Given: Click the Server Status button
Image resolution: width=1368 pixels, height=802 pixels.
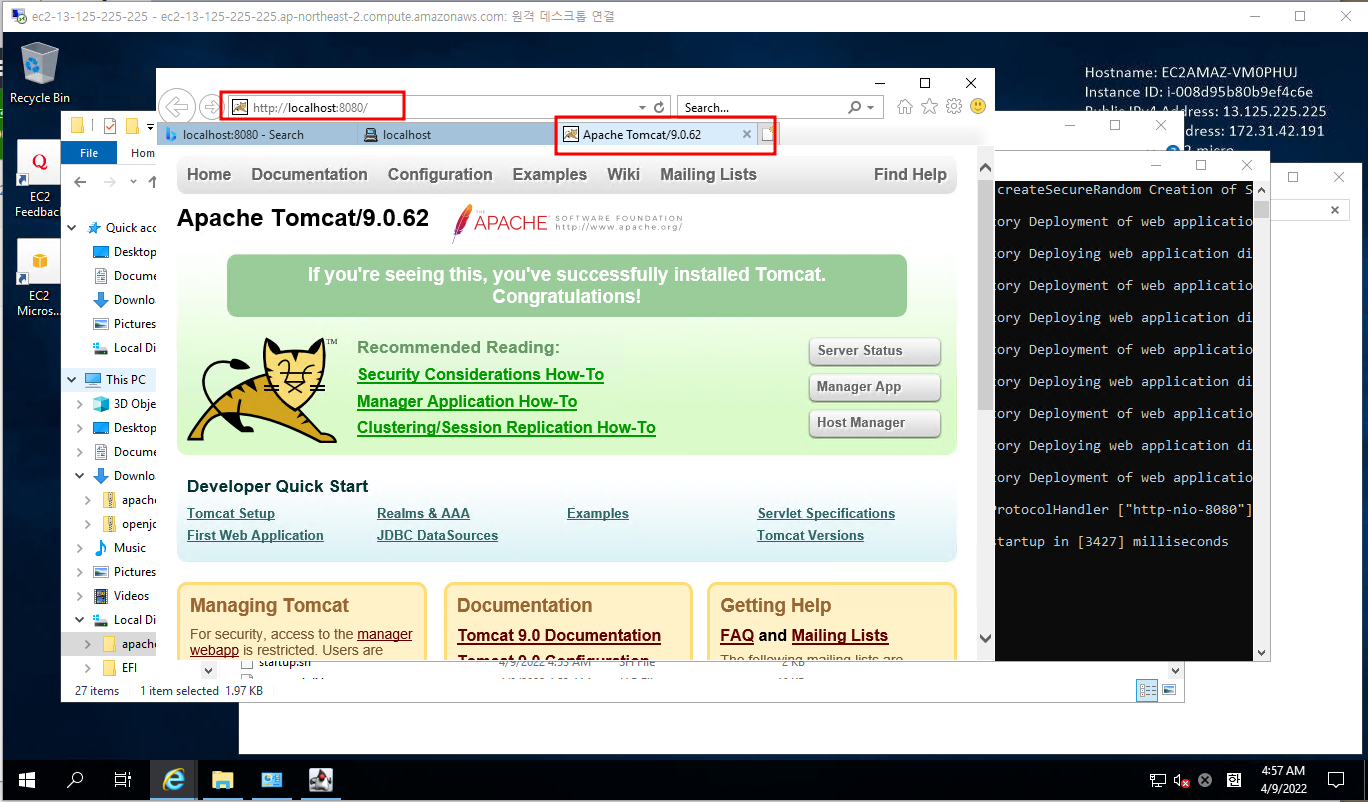Looking at the screenshot, I should (875, 351).
